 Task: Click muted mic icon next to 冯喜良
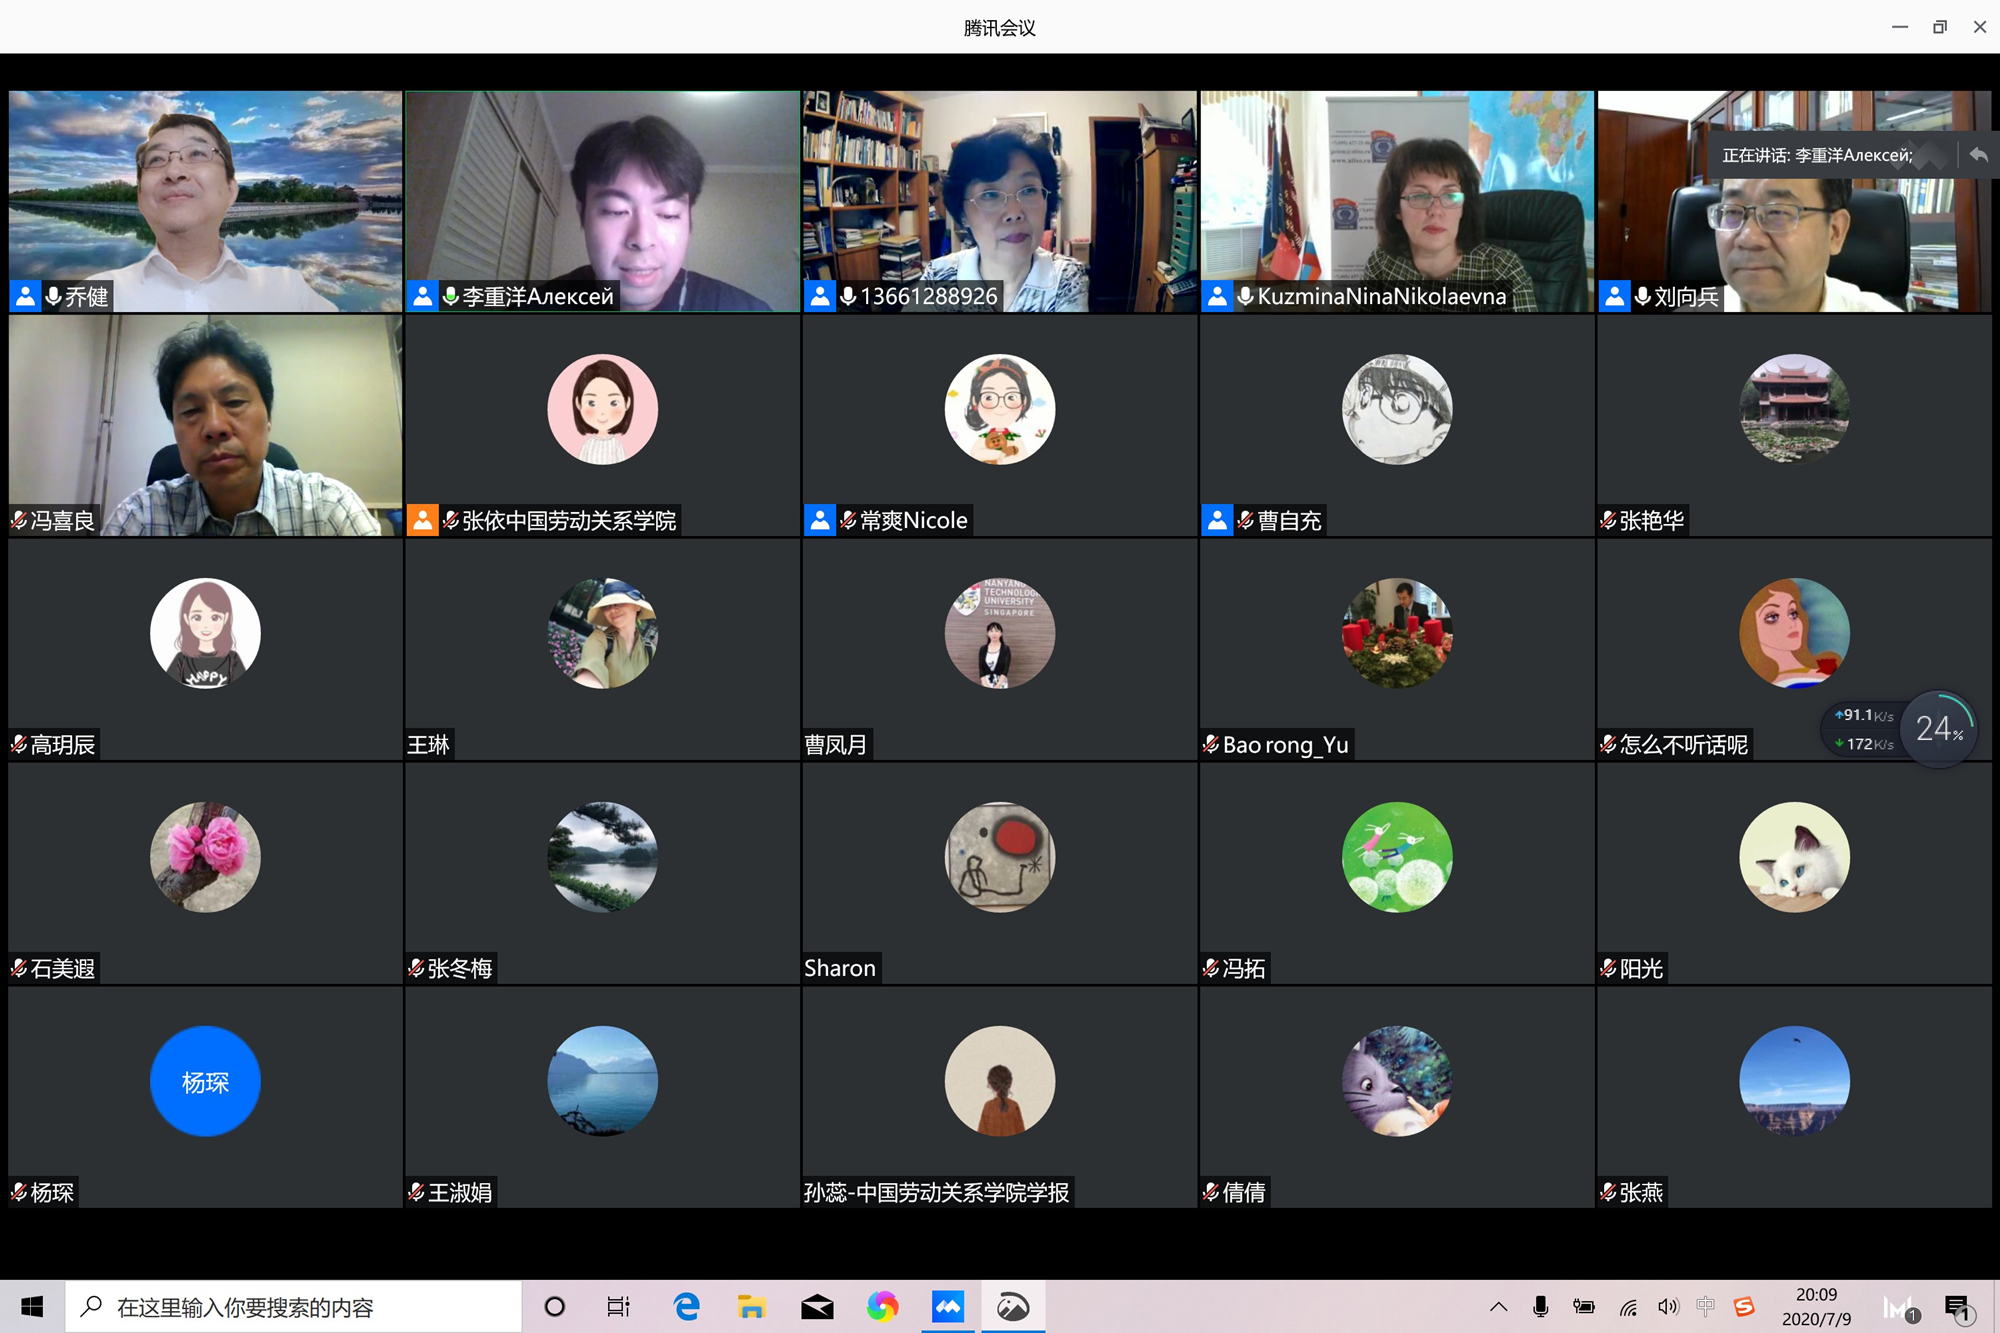pos(19,520)
